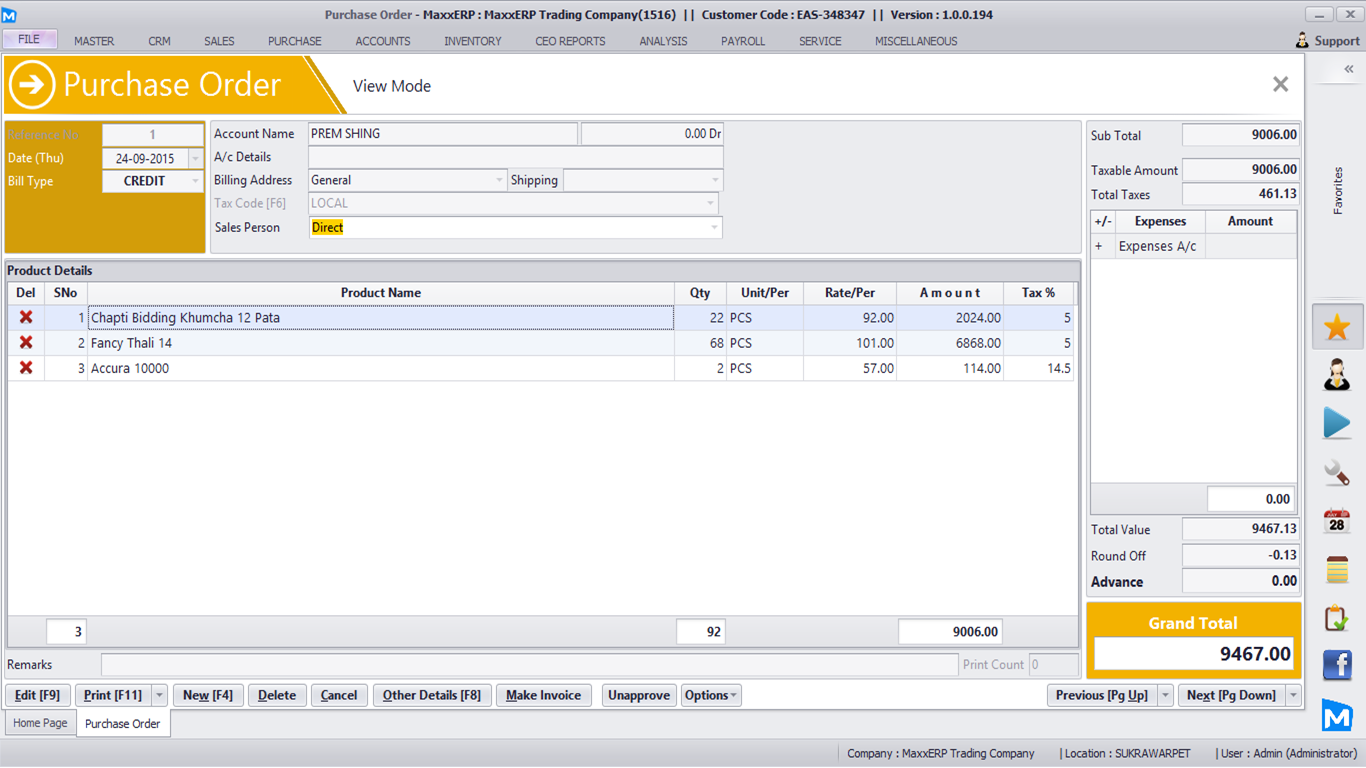Open the Bill Type CREDIT dropdown
The image size is (1366, 768).
click(x=194, y=181)
